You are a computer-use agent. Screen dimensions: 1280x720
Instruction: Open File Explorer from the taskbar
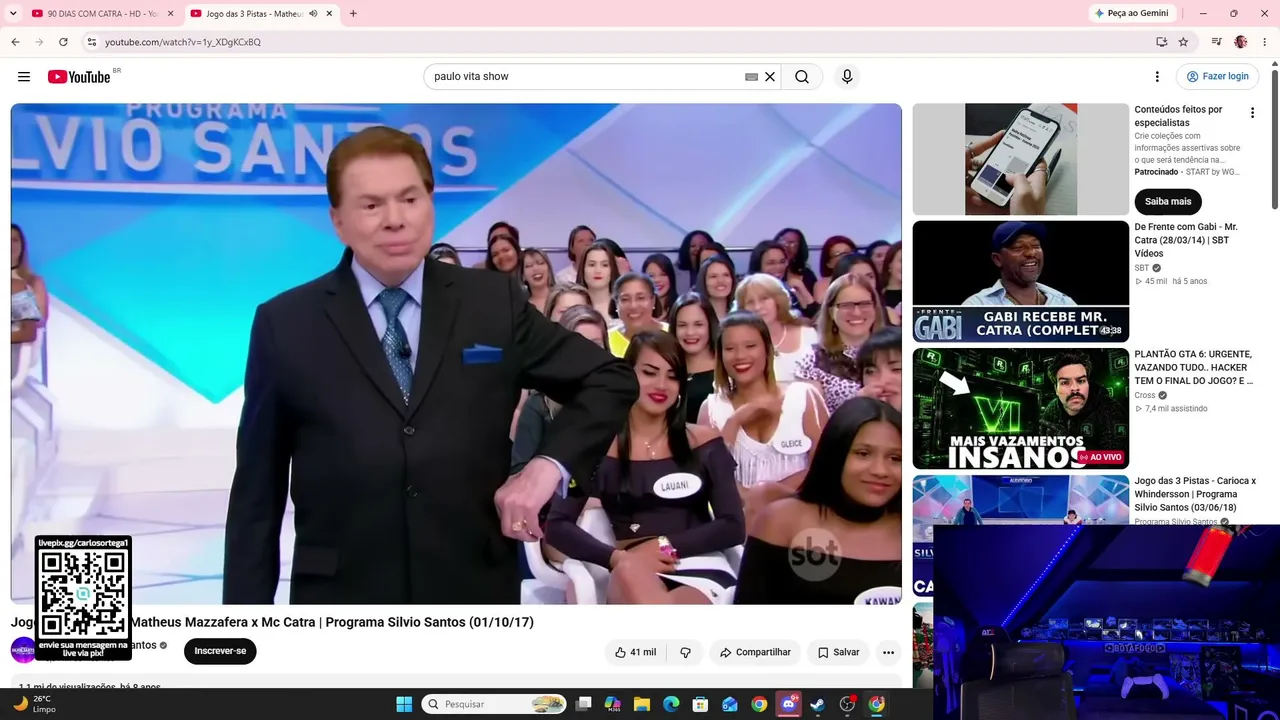coord(642,704)
